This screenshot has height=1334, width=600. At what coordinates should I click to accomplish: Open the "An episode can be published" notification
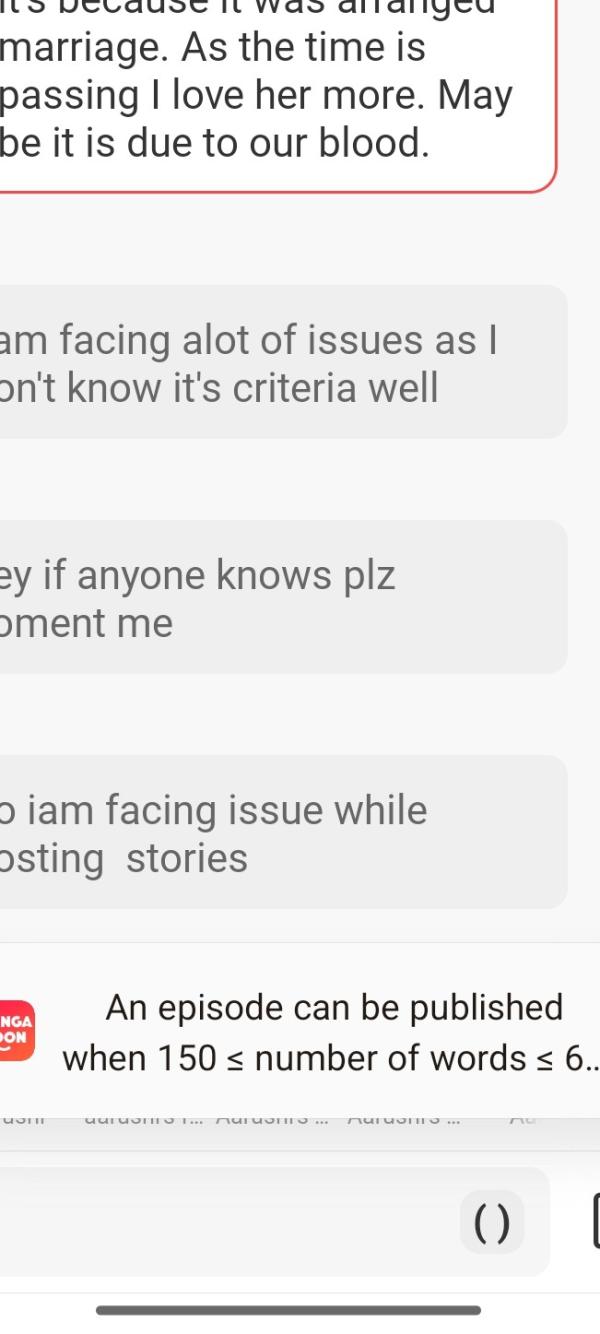[300, 1031]
